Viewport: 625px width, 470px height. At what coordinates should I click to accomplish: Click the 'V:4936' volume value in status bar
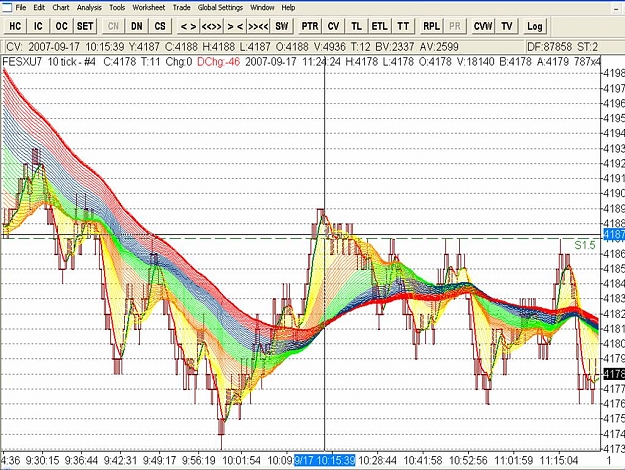coord(330,47)
